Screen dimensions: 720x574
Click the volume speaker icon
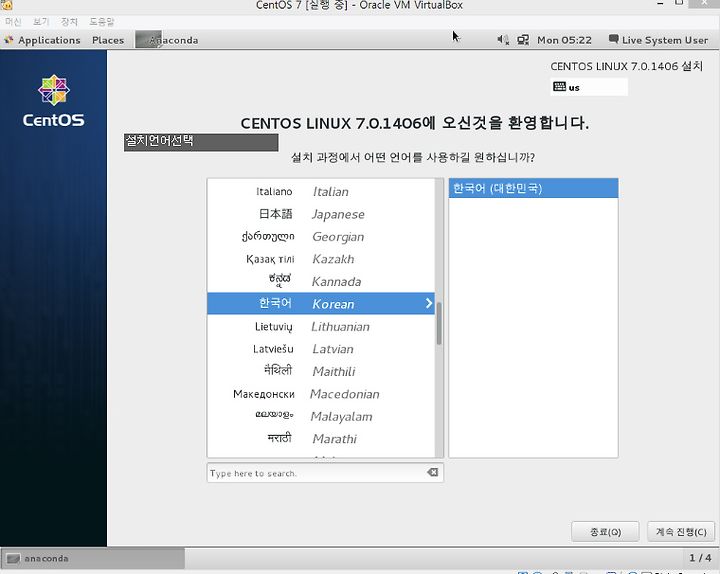click(503, 40)
